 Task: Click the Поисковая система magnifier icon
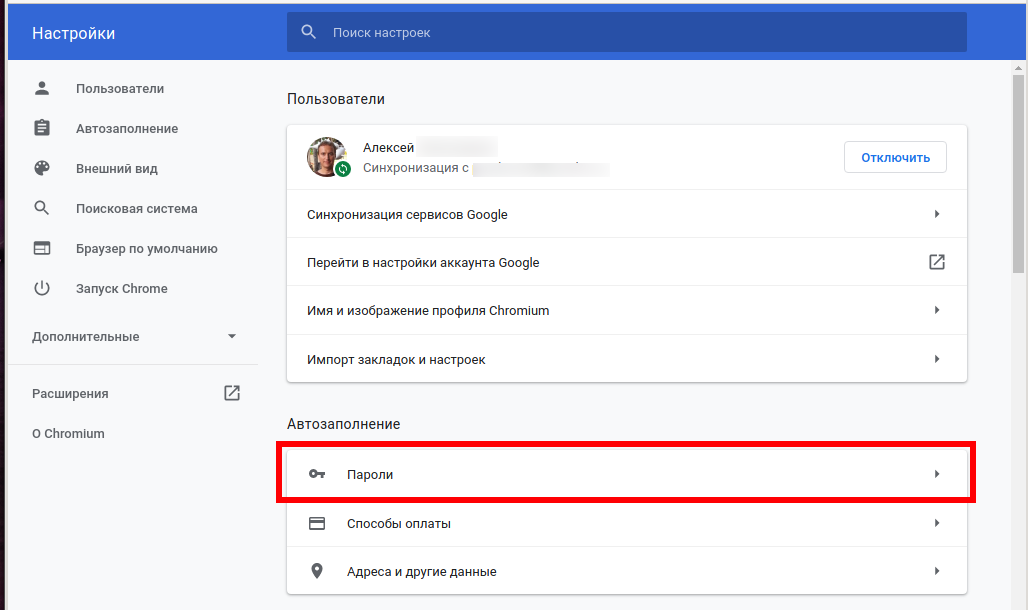pyautogui.click(x=42, y=208)
